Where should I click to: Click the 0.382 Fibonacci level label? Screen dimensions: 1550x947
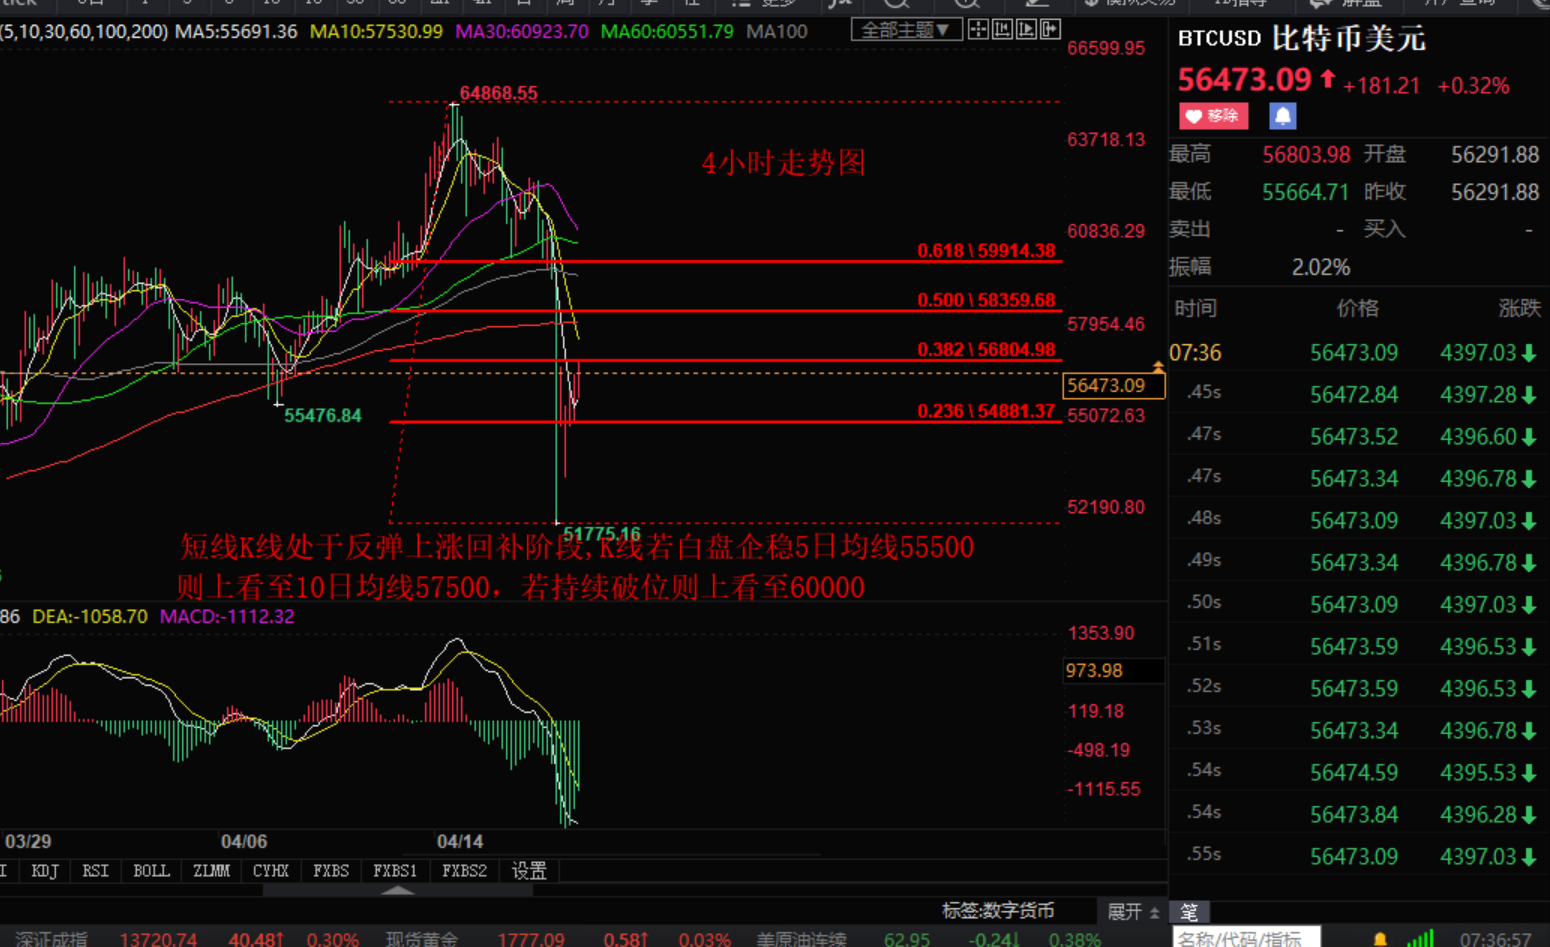click(986, 350)
